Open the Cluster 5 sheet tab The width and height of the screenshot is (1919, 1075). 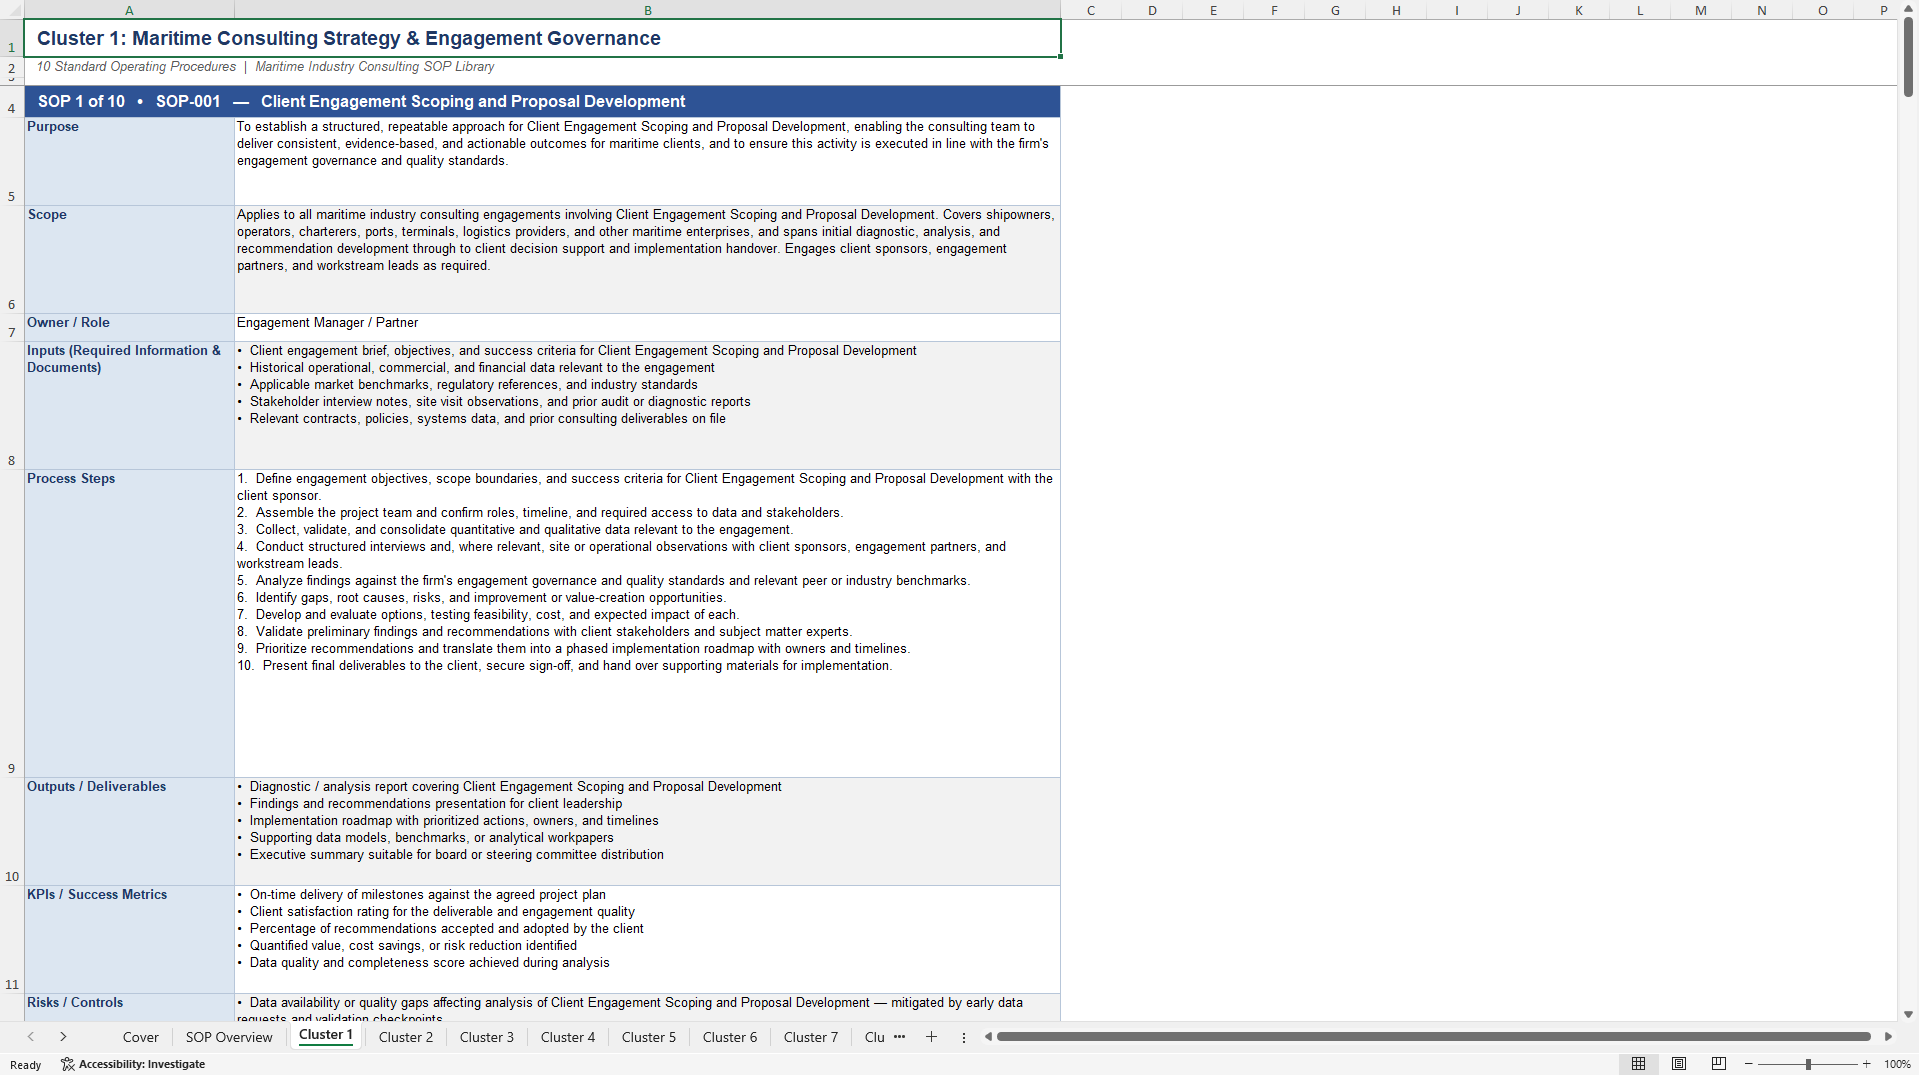pyautogui.click(x=649, y=1037)
